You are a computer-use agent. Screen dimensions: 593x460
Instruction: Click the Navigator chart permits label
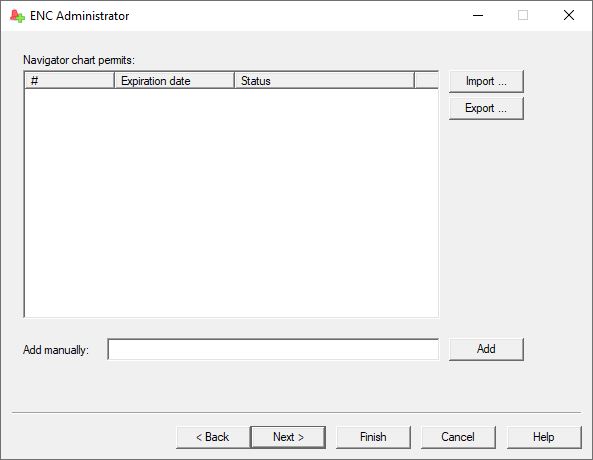click(x=79, y=60)
